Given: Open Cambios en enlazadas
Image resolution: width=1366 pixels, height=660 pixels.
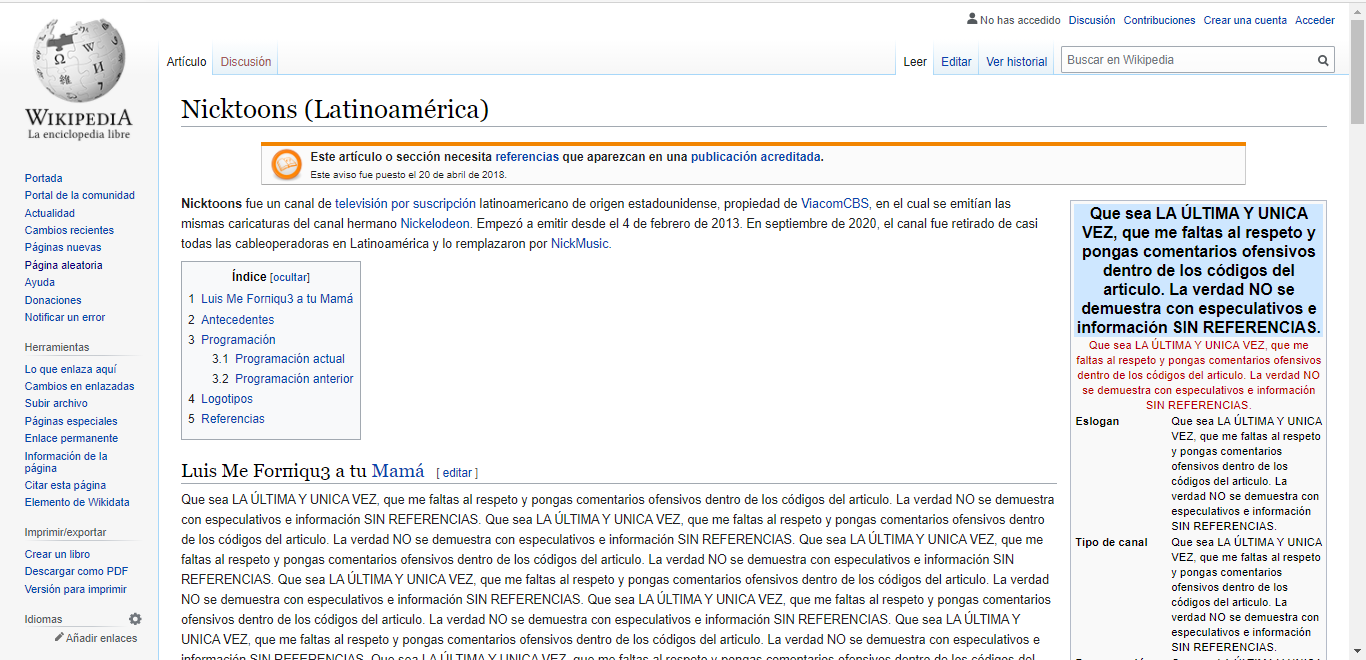Looking at the screenshot, I should click(x=80, y=386).
